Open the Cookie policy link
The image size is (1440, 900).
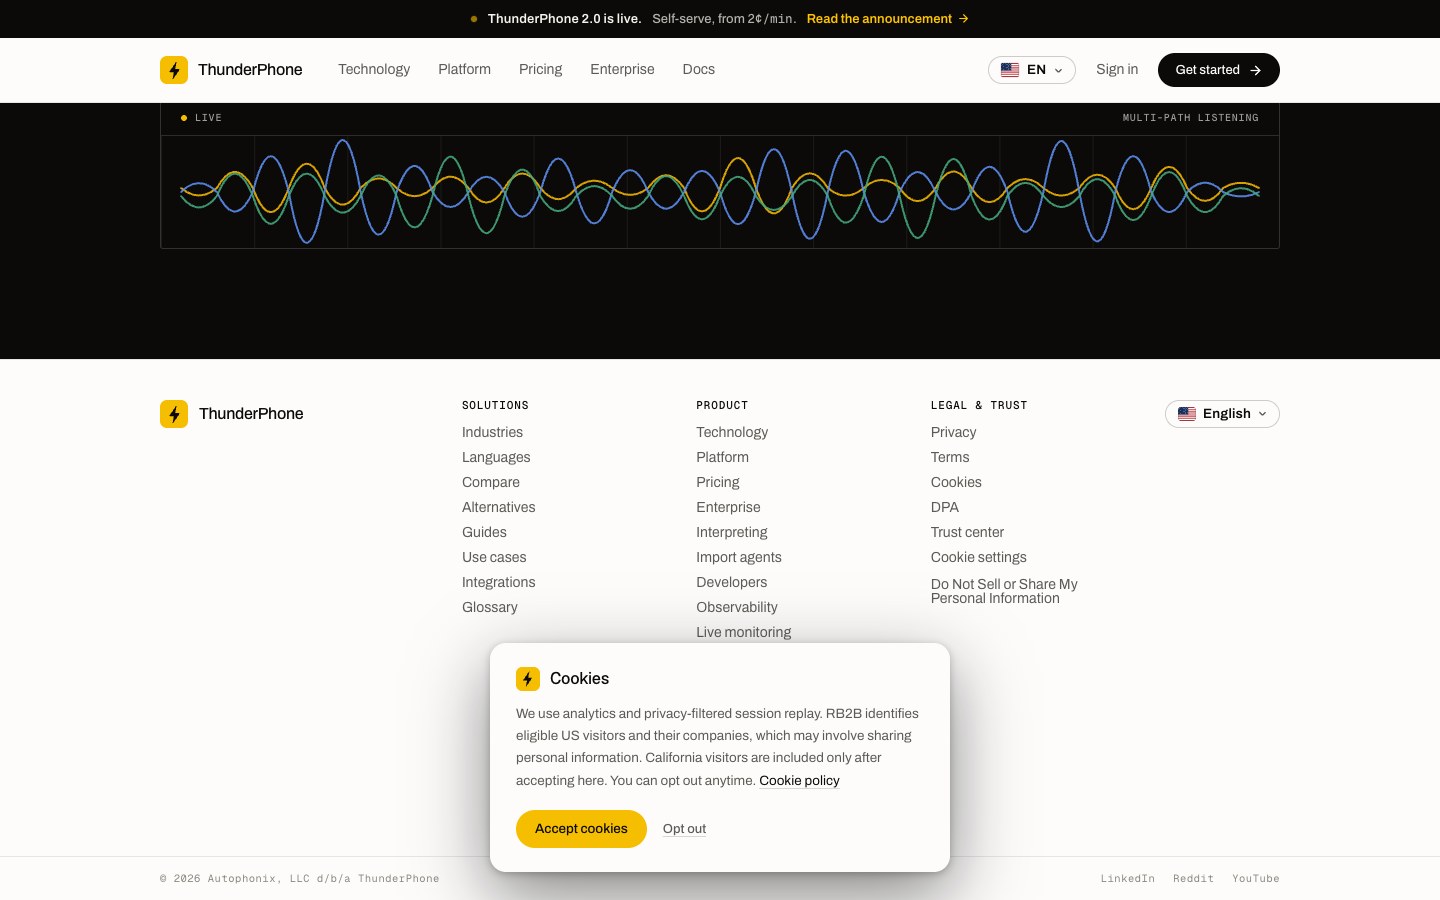(x=799, y=781)
